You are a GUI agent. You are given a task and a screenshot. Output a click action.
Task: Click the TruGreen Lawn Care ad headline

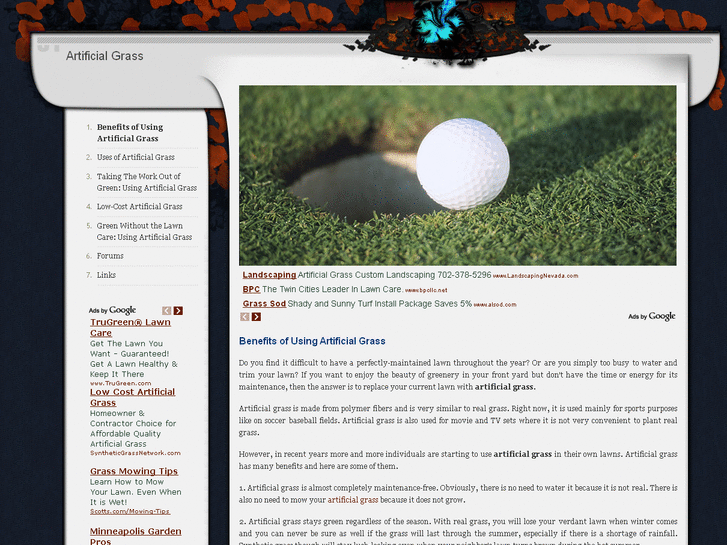130,327
